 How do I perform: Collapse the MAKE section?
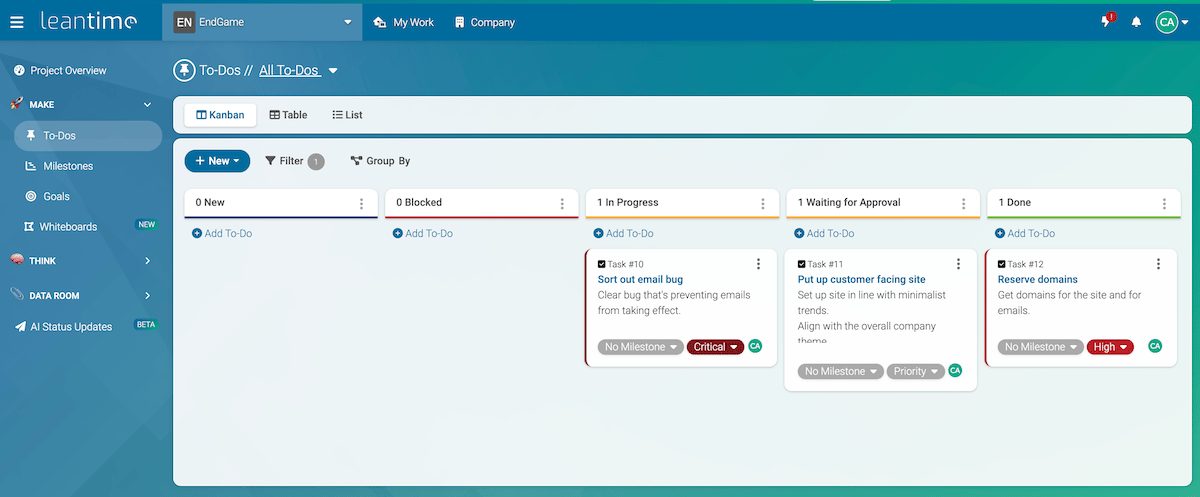click(147, 104)
